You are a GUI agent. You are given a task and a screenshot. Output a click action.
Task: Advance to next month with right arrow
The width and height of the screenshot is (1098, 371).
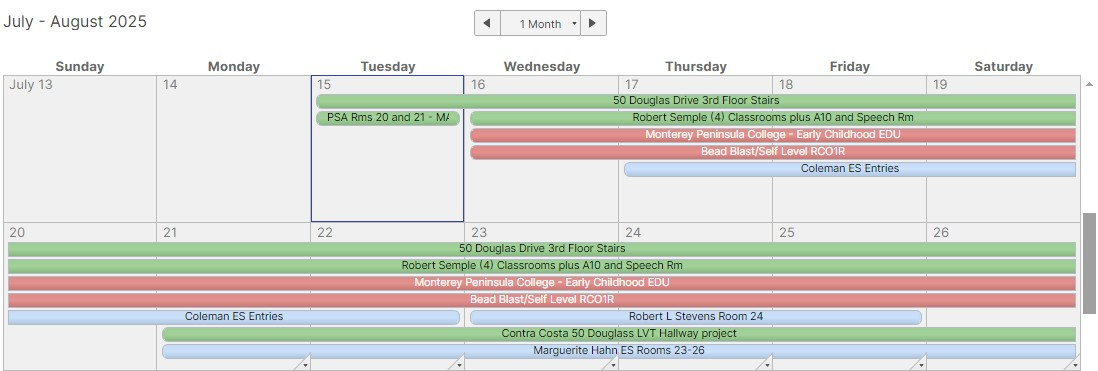click(593, 23)
